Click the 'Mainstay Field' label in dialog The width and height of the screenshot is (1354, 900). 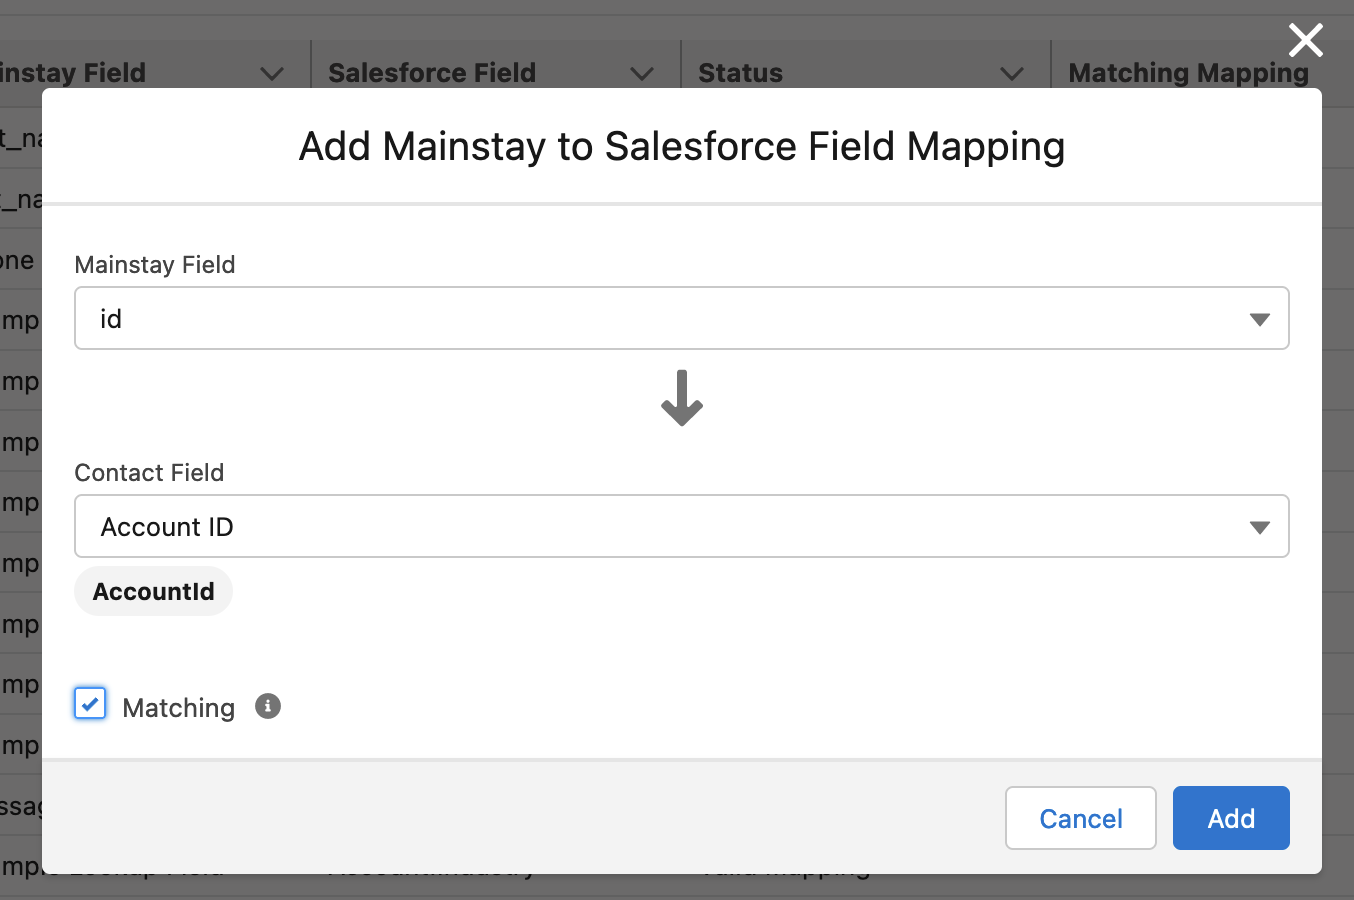point(155,264)
